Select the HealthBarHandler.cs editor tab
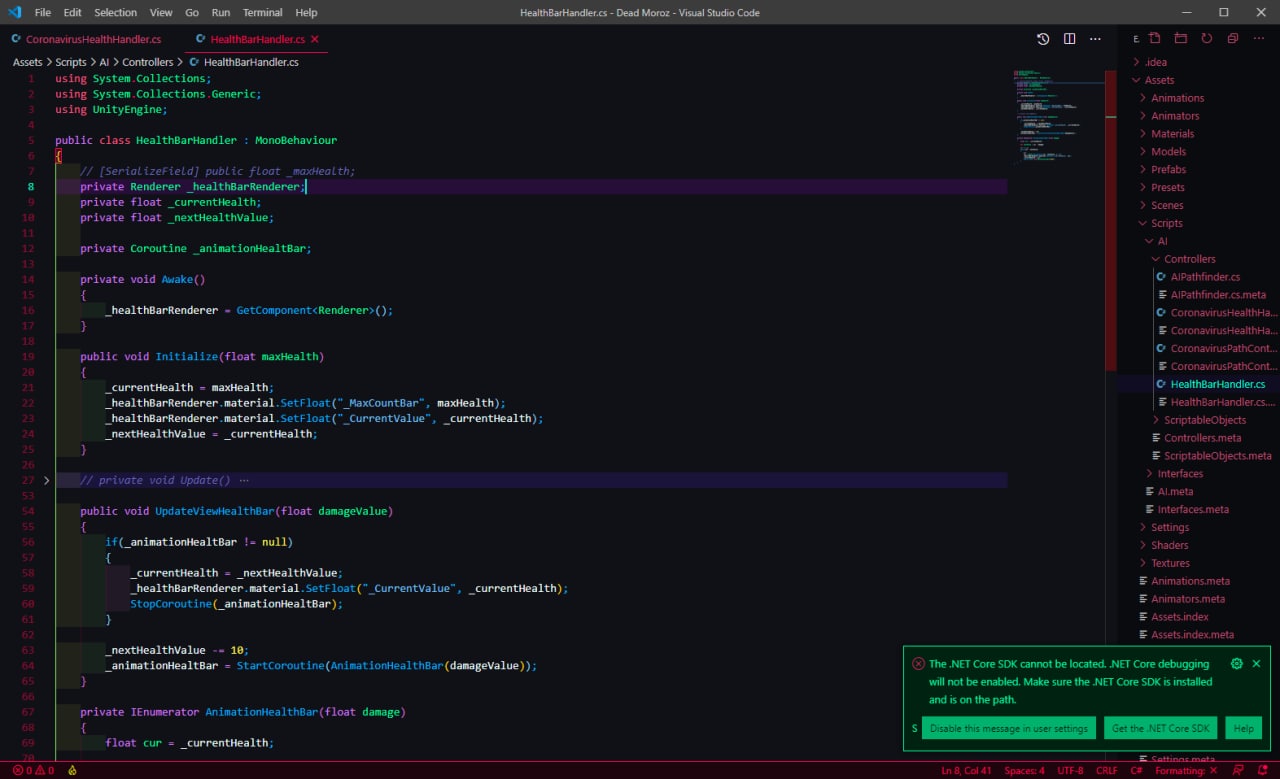The width and height of the screenshot is (1280, 779). (257, 39)
